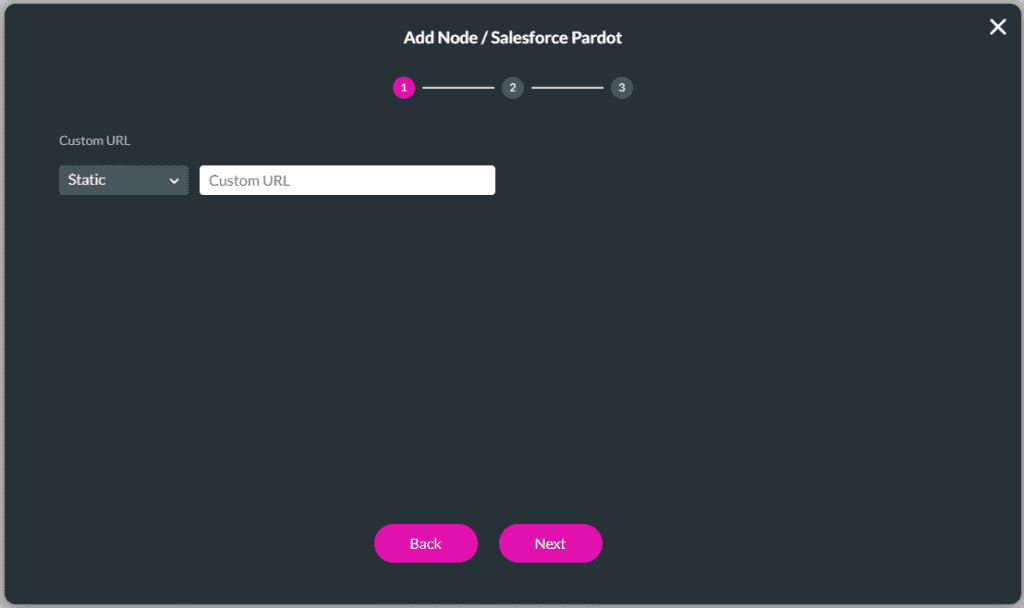
Task: Select Next to continue the setup
Action: [x=550, y=543]
